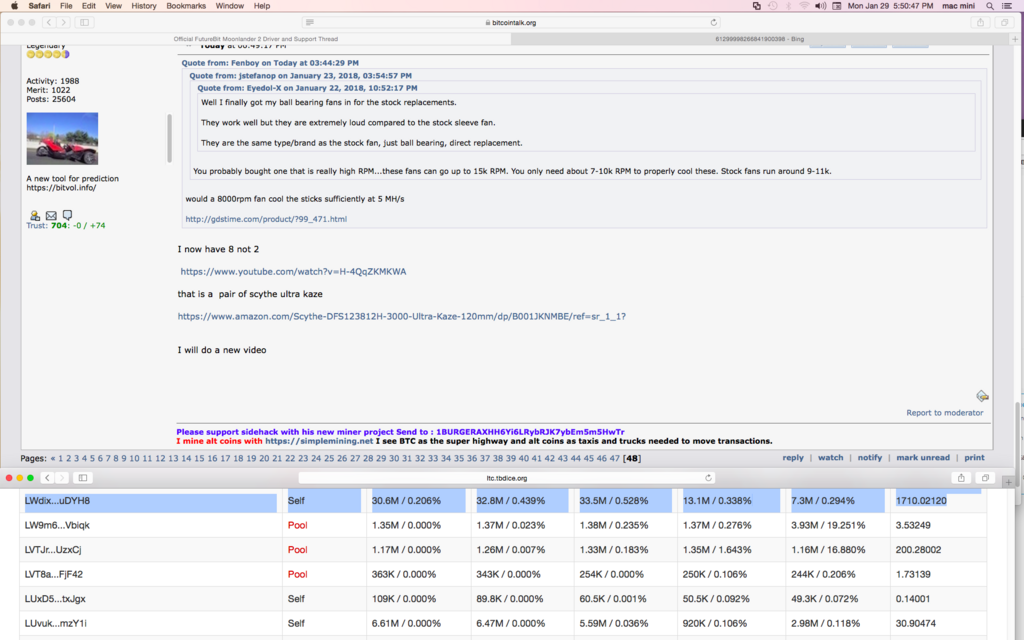This screenshot has height=640, width=1024.
Task: Follow the gdstime.com product link
Action: click(x=266, y=219)
